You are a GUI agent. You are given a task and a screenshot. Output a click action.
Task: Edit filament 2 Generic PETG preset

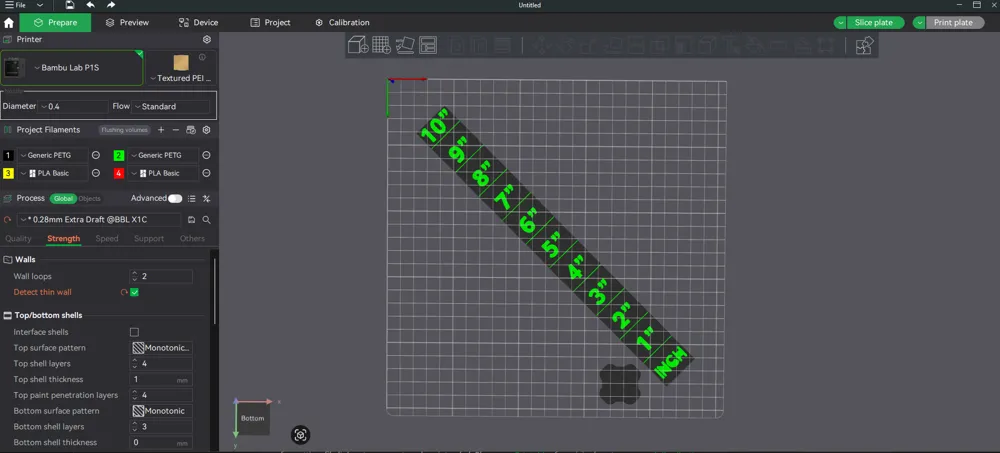tap(207, 155)
